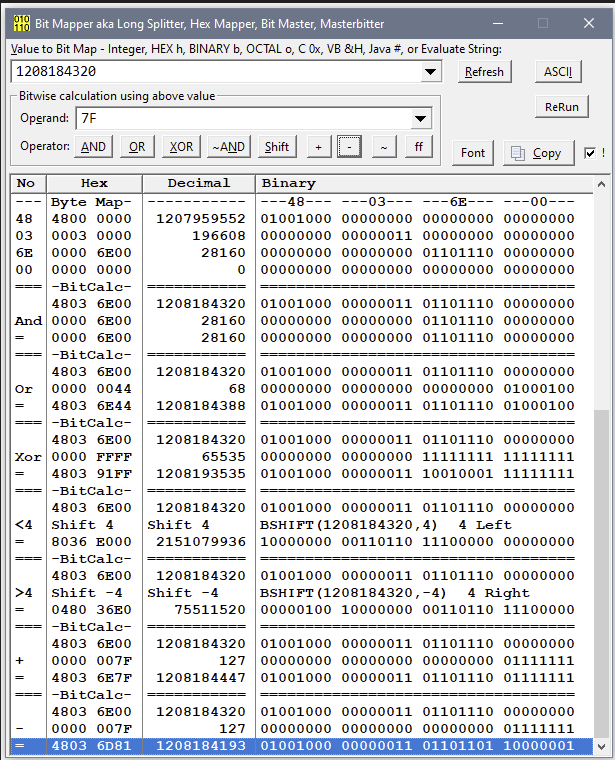The image size is (615, 760).
Task: Apply the AND operator
Action: click(x=93, y=146)
